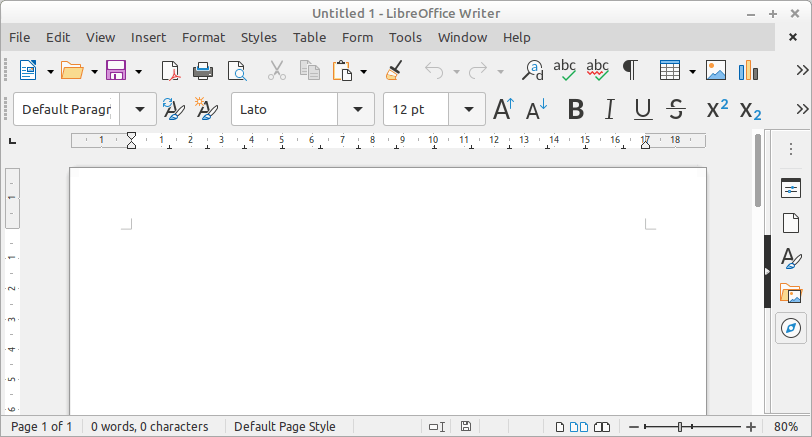Open the Tools menu
812x437 pixels.
click(405, 37)
